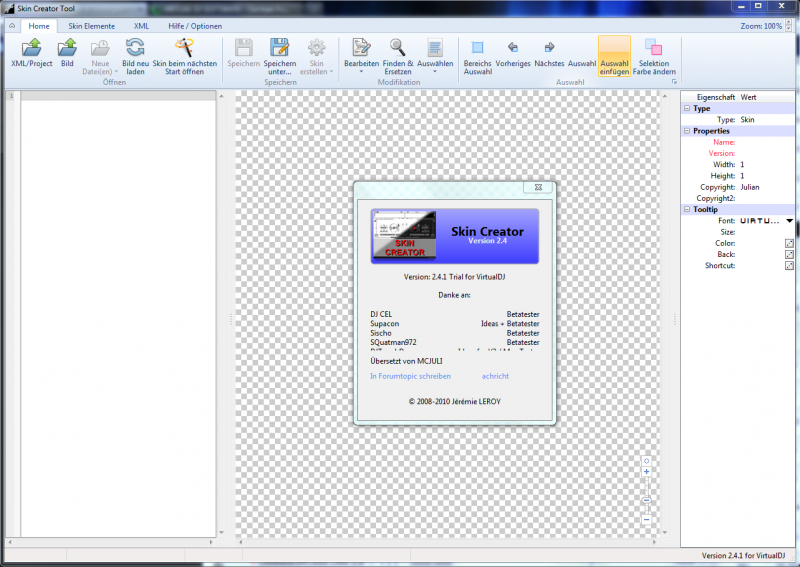
Task: Click the Auswählen document icon
Action: click(435, 48)
